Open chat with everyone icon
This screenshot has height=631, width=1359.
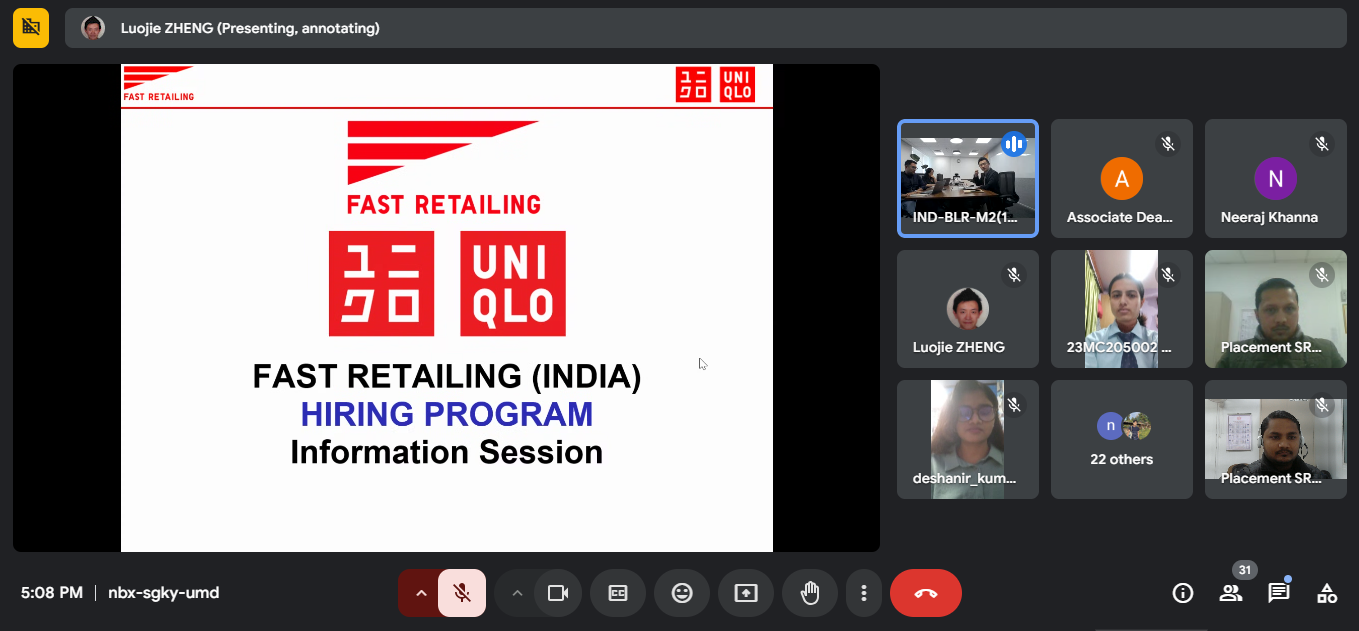[1279, 593]
